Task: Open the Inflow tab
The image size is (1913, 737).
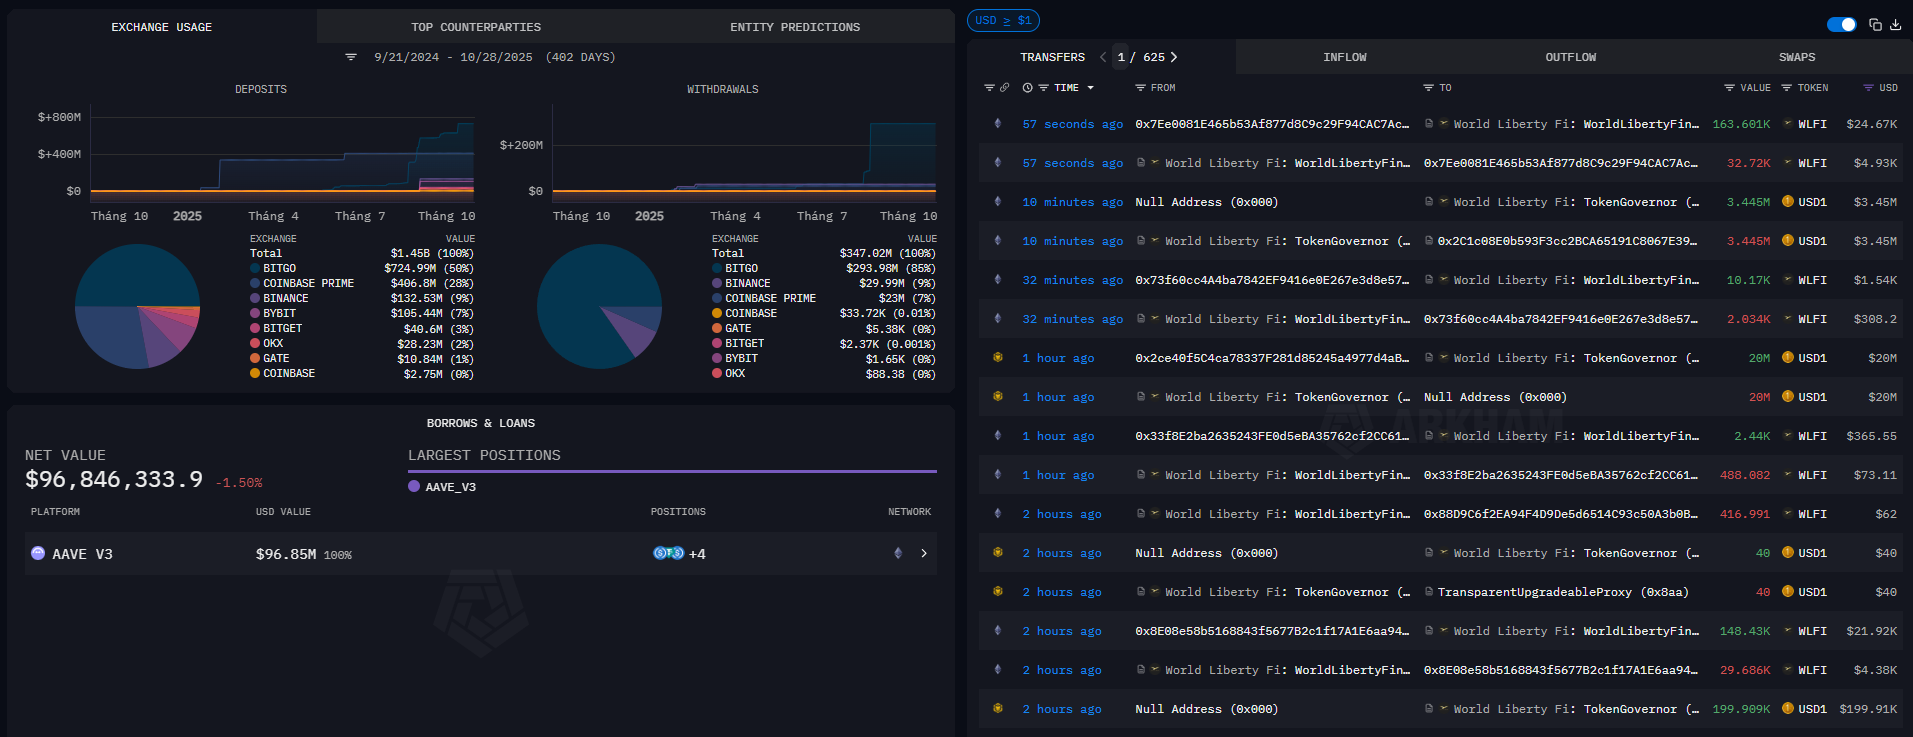Action: (x=1344, y=57)
